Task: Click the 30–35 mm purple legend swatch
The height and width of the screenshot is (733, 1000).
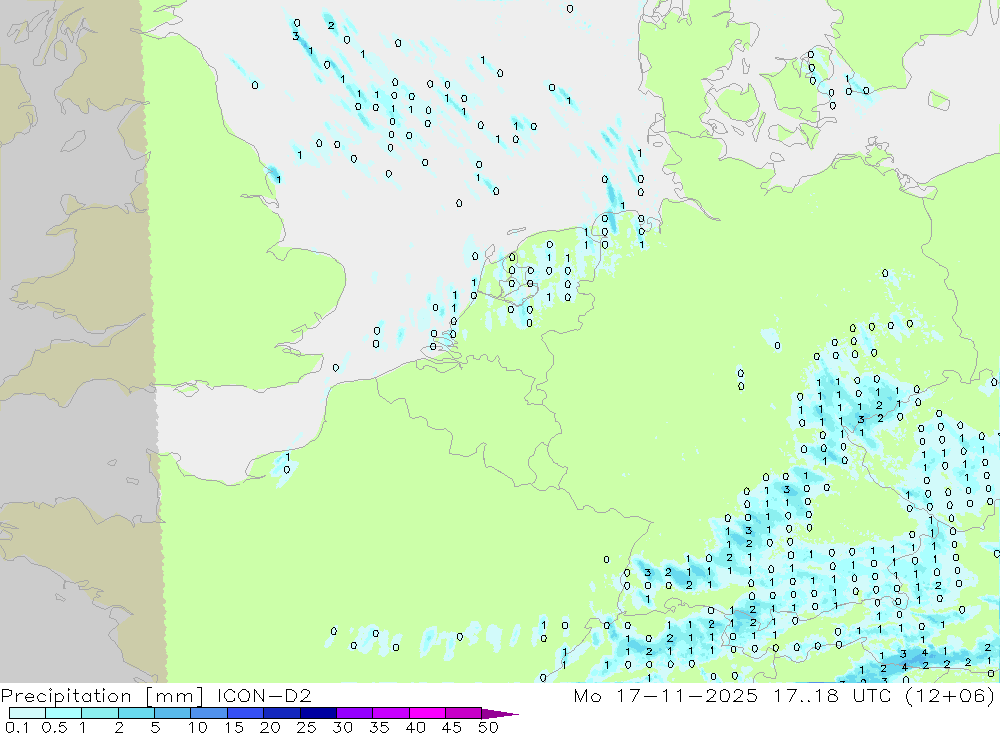Action: [x=355, y=713]
